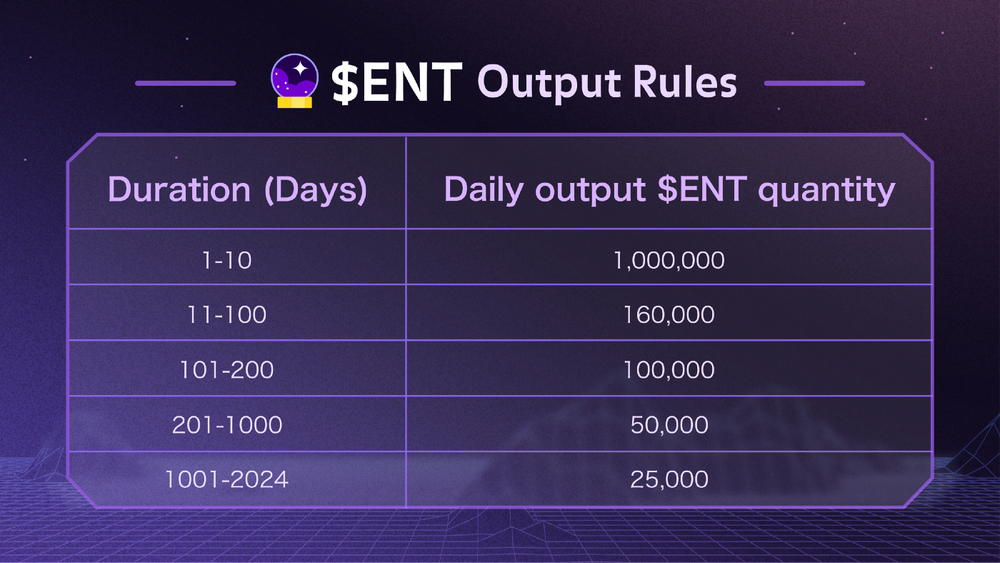Click the purple line right of title
This screenshot has height=563, width=1000.
click(814, 83)
